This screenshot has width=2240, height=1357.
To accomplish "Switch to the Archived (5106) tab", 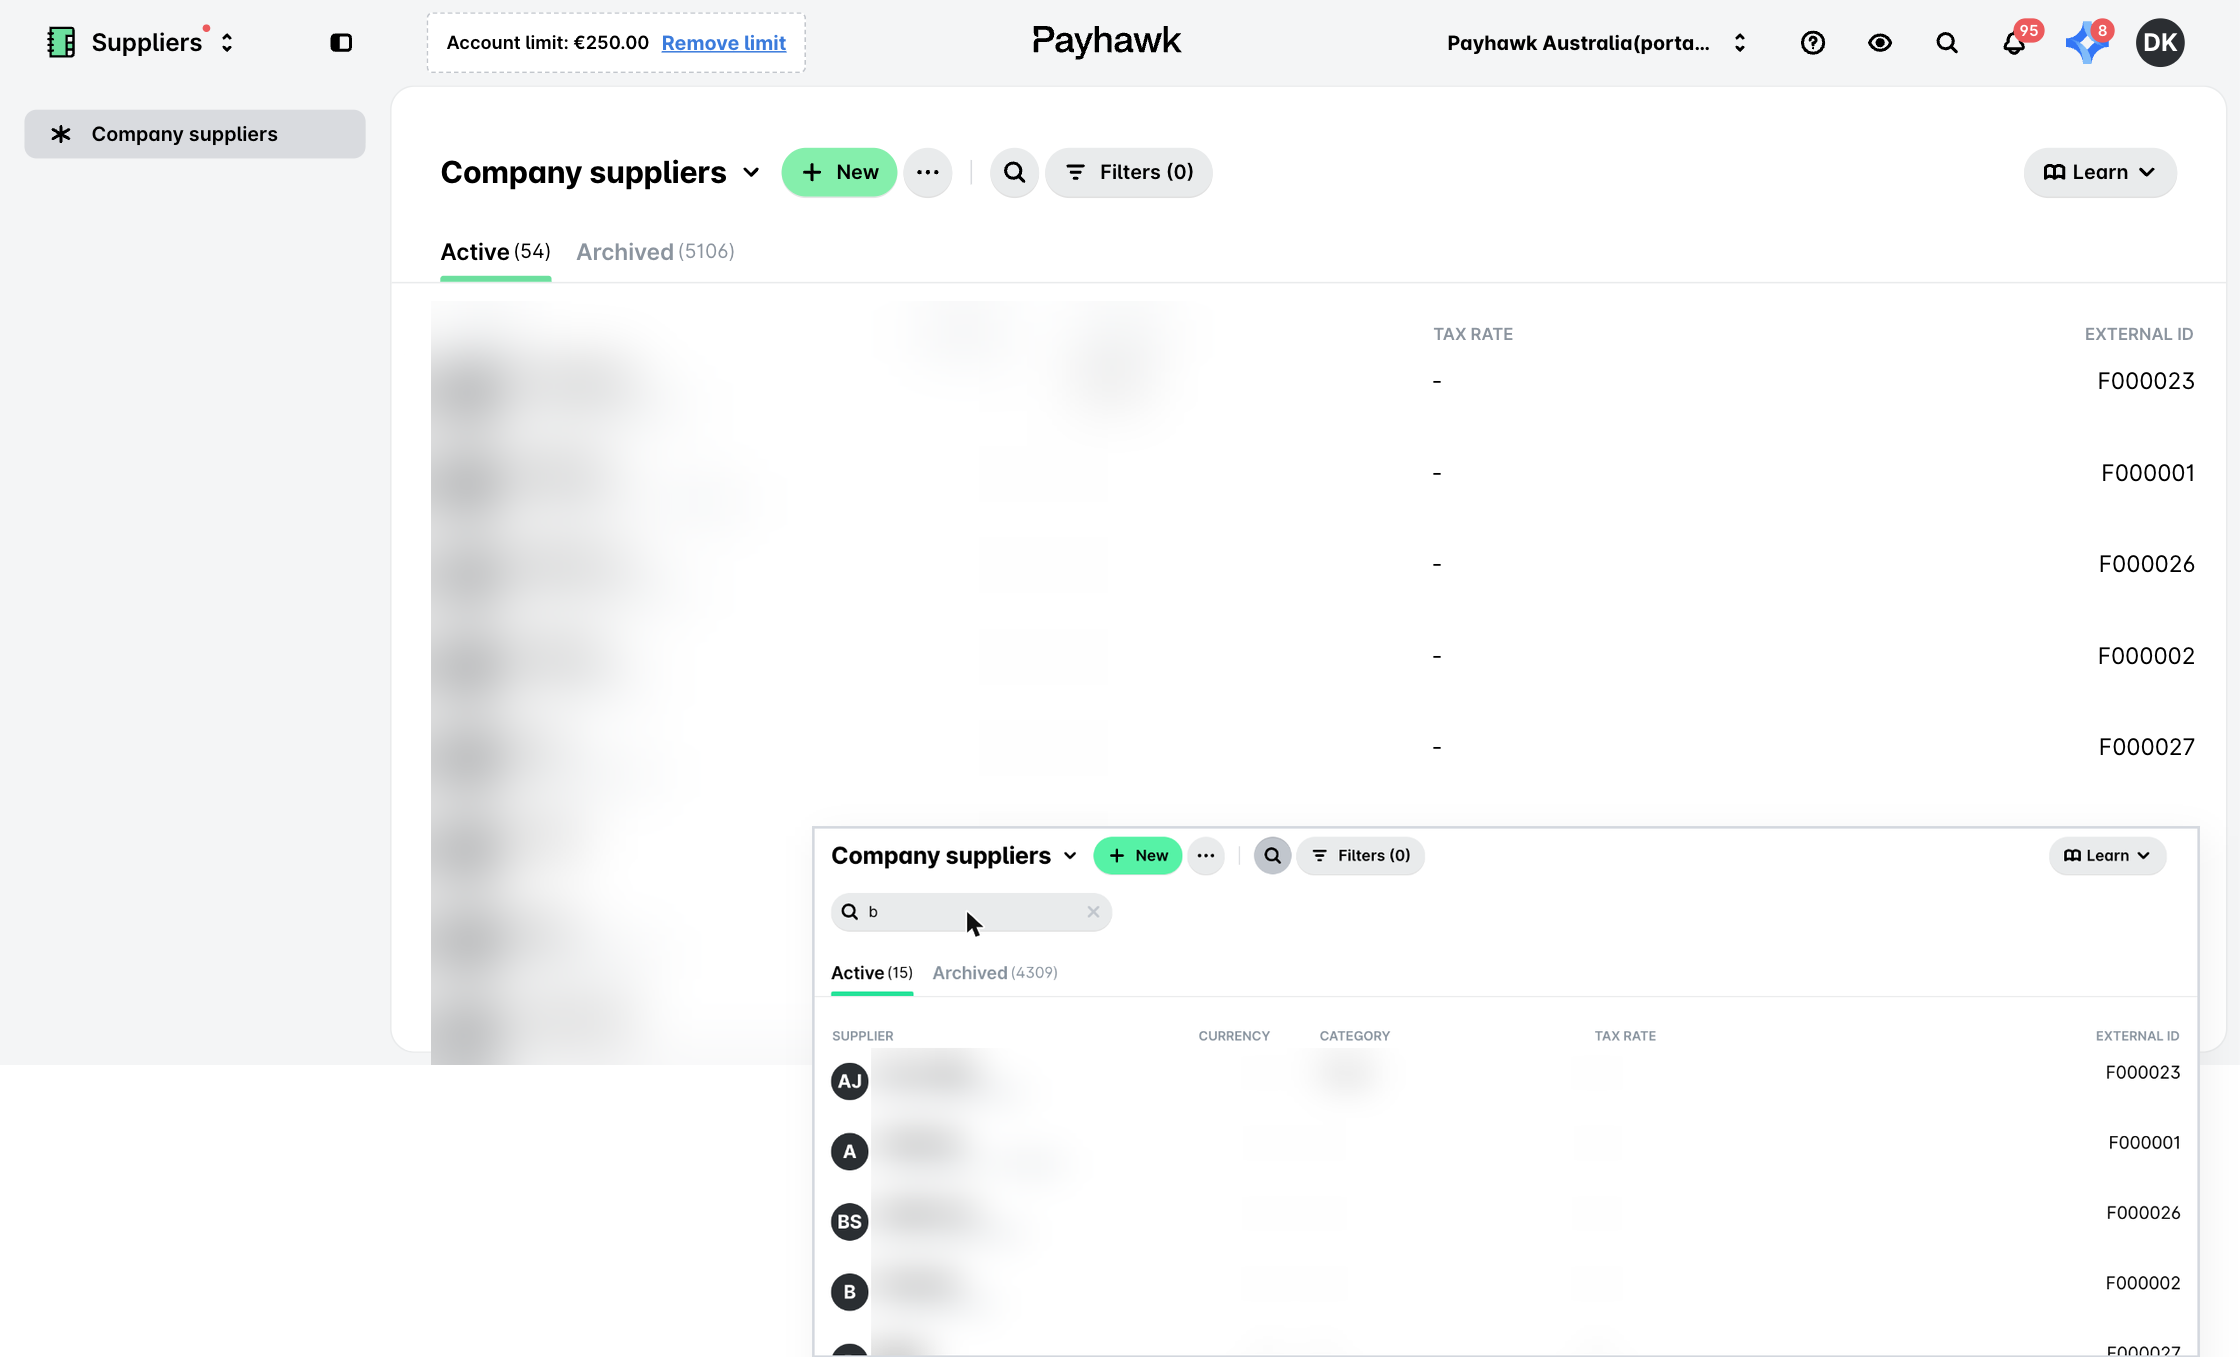I will pyautogui.click(x=655, y=252).
